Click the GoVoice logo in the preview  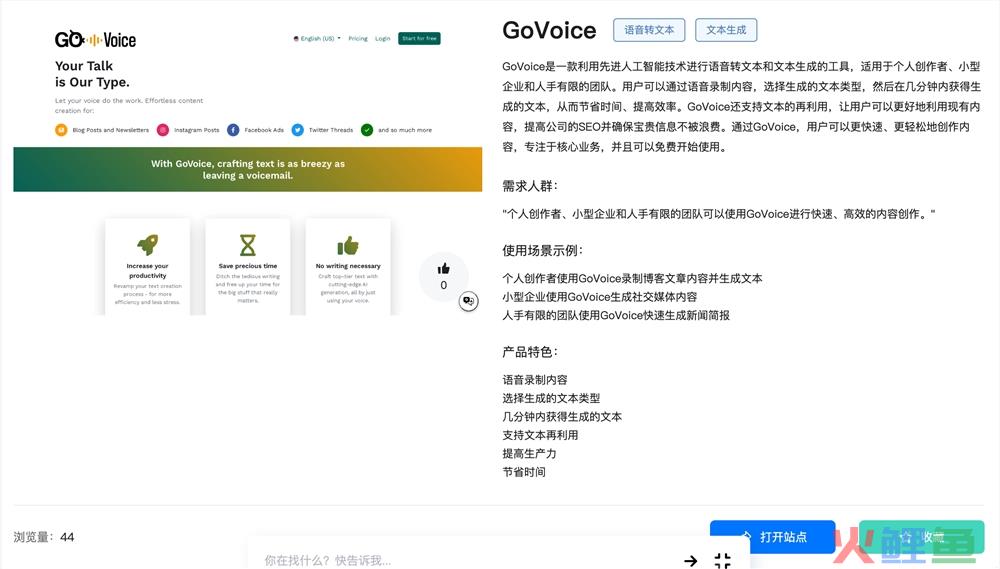pyautogui.click(x=95, y=40)
